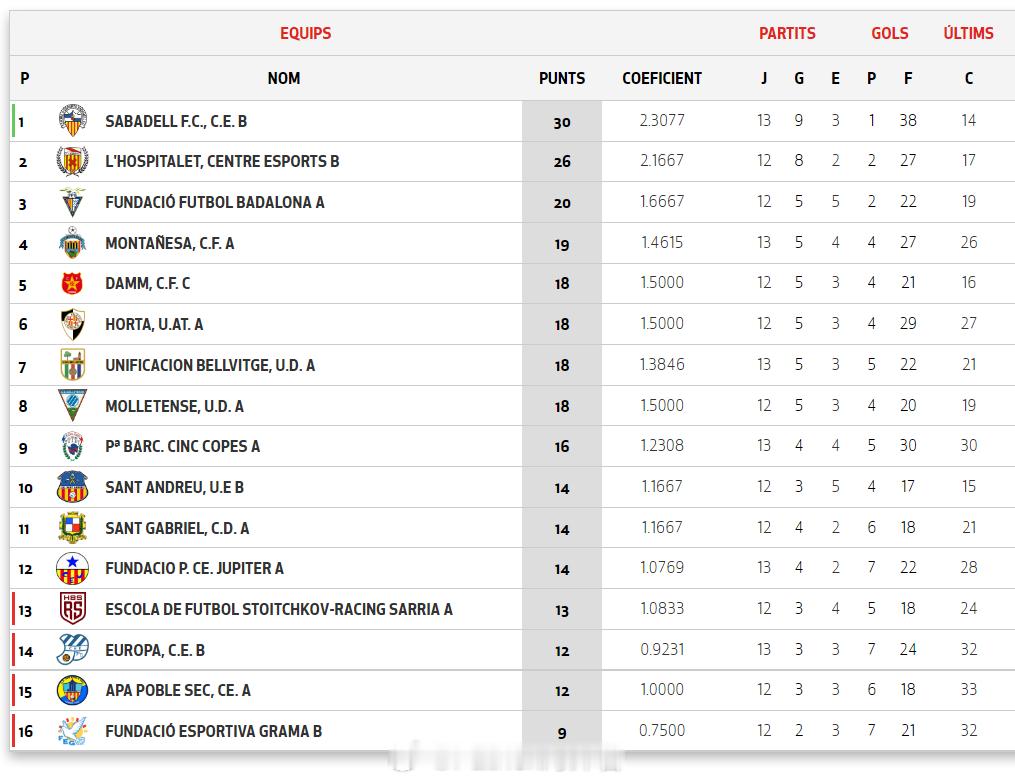Click the Sant Andreu U.E crest

72,487
